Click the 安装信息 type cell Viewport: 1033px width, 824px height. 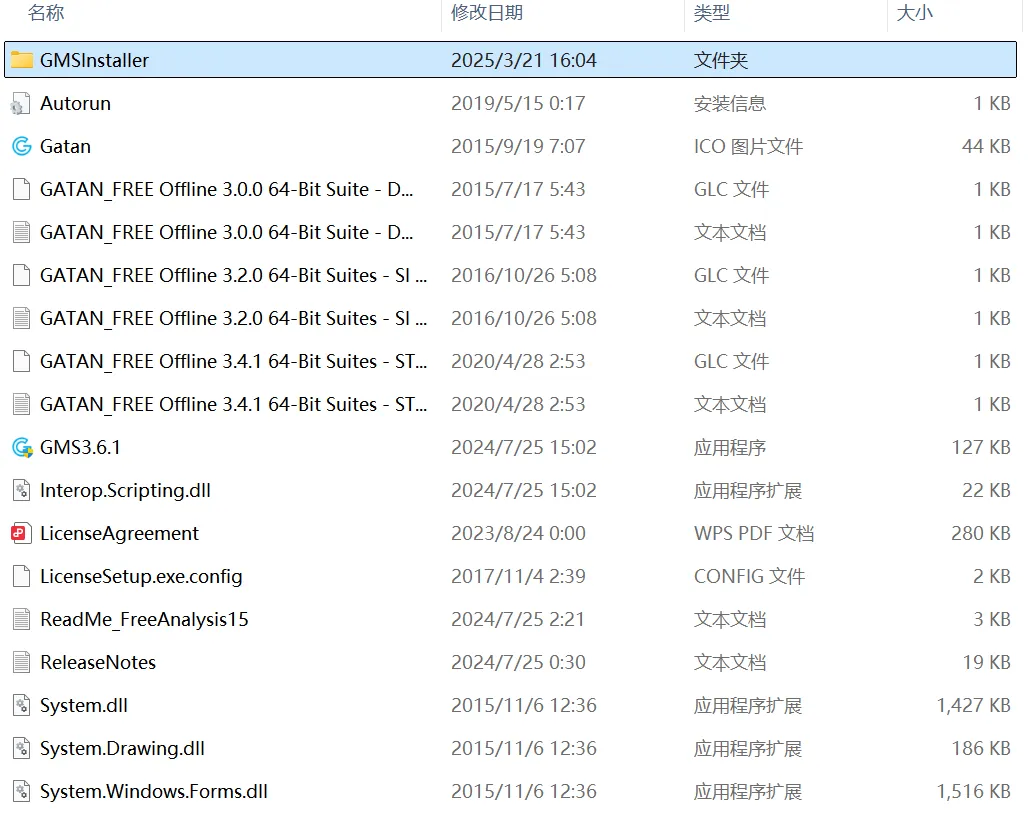click(x=730, y=103)
